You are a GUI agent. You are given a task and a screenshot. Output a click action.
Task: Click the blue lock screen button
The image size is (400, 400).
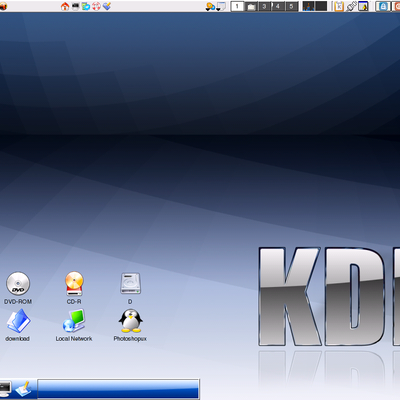point(383,6)
